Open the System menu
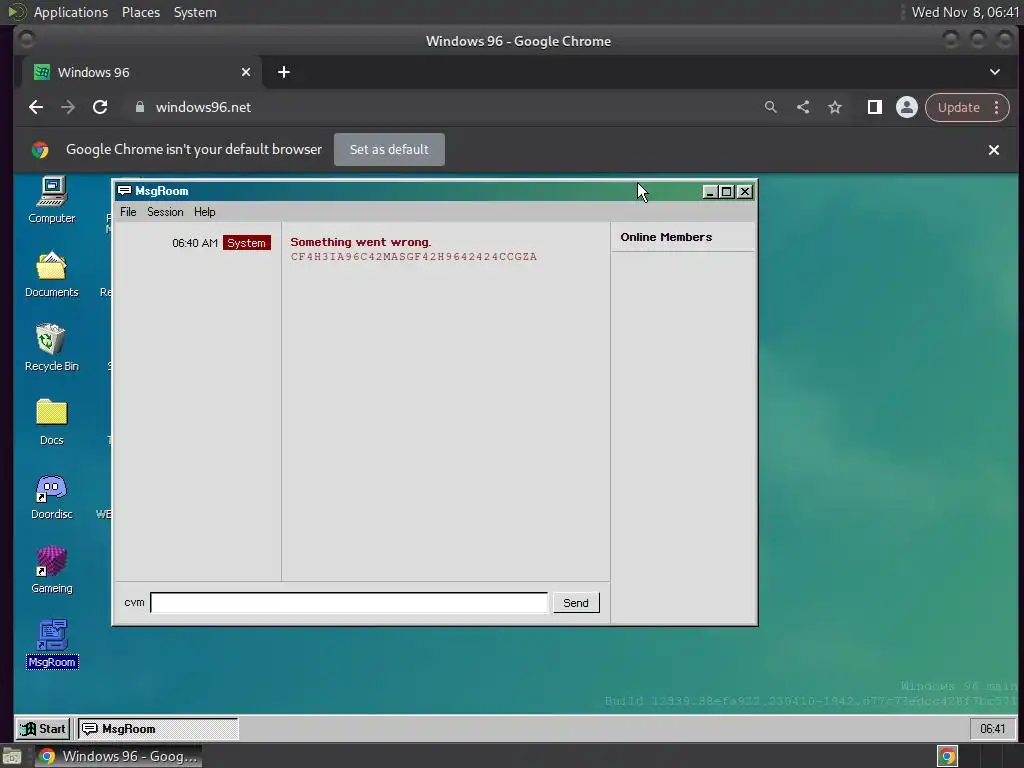This screenshot has height=768, width=1024. point(195,12)
